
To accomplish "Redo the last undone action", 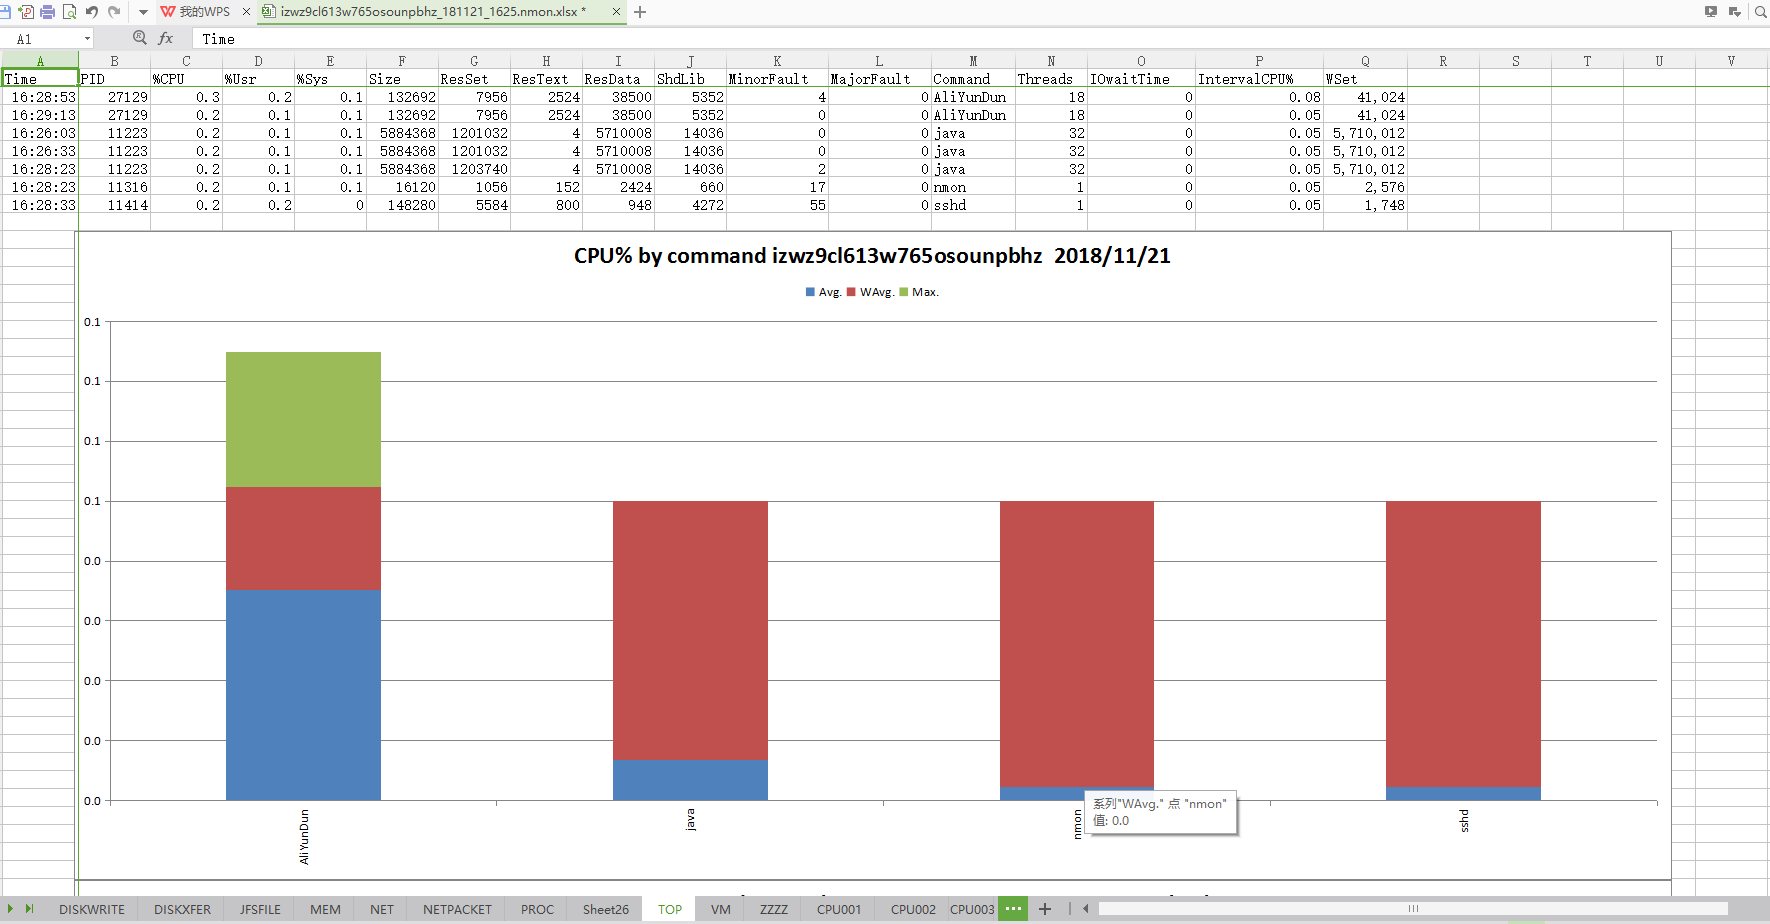I will coord(114,12).
